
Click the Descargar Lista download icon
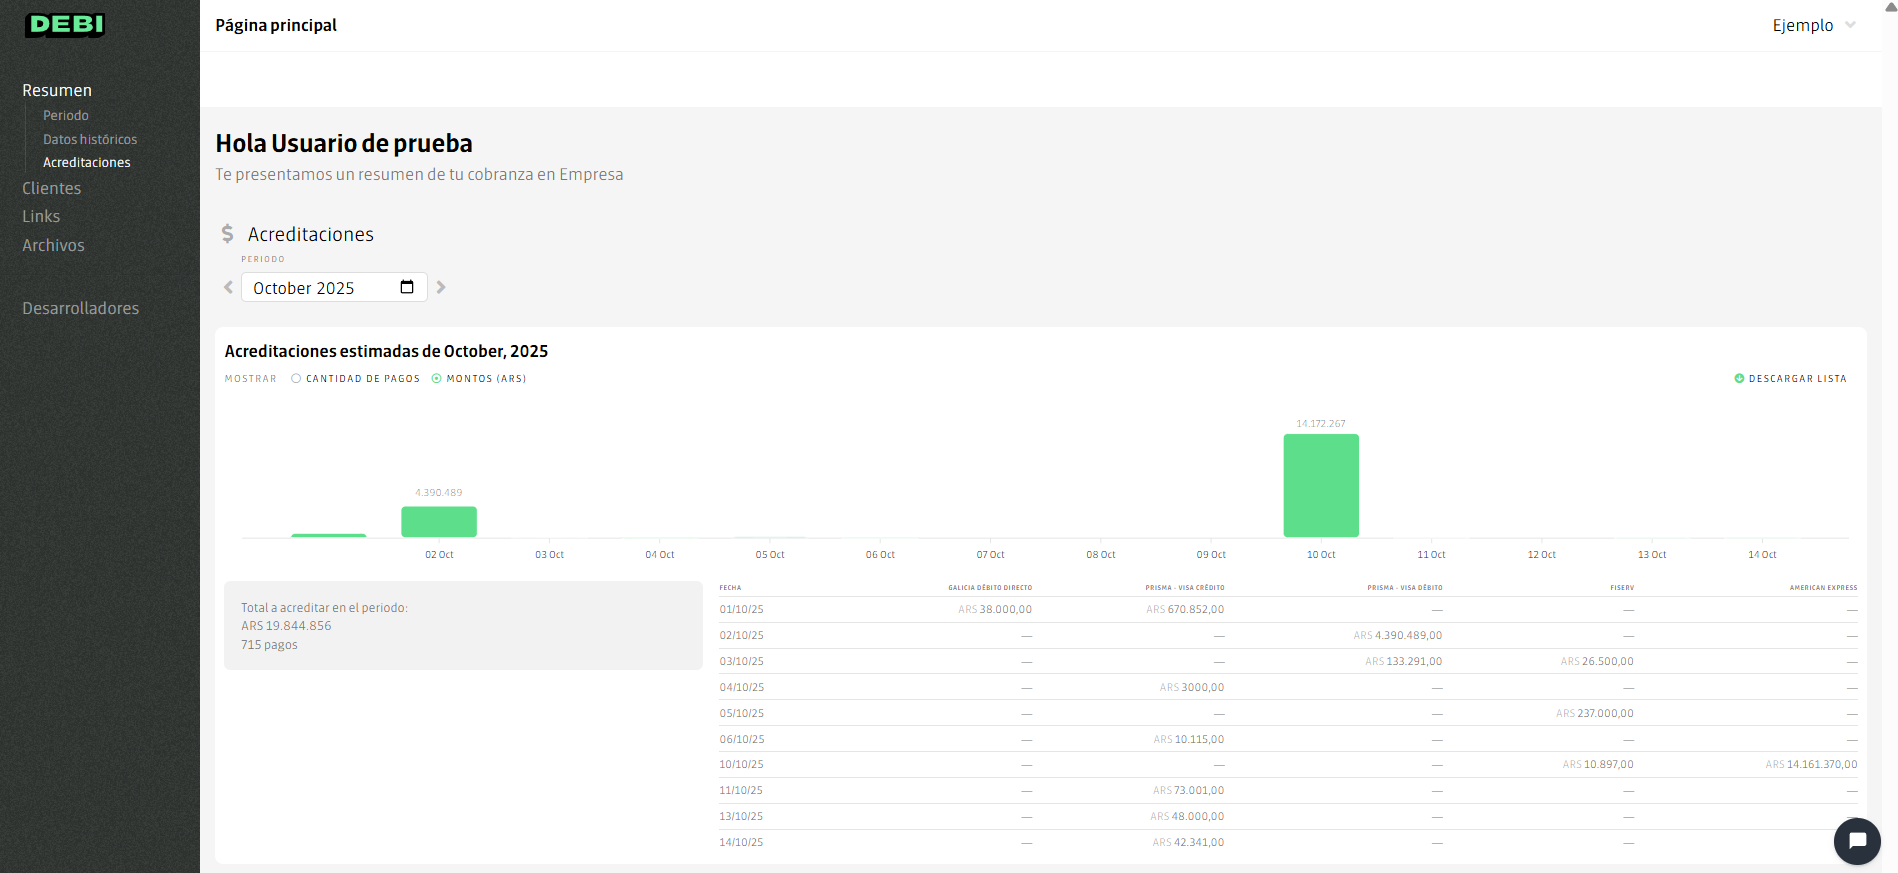point(1739,379)
